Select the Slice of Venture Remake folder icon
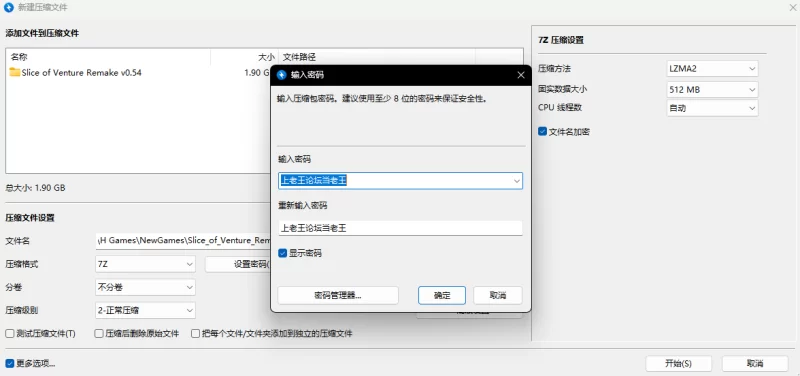Image resolution: width=800 pixels, height=376 pixels. coord(14,72)
